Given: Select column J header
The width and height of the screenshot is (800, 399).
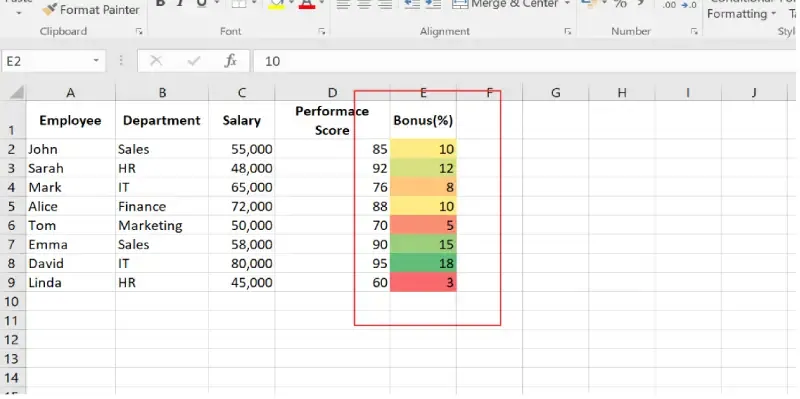Looking at the screenshot, I should click(x=754, y=93).
